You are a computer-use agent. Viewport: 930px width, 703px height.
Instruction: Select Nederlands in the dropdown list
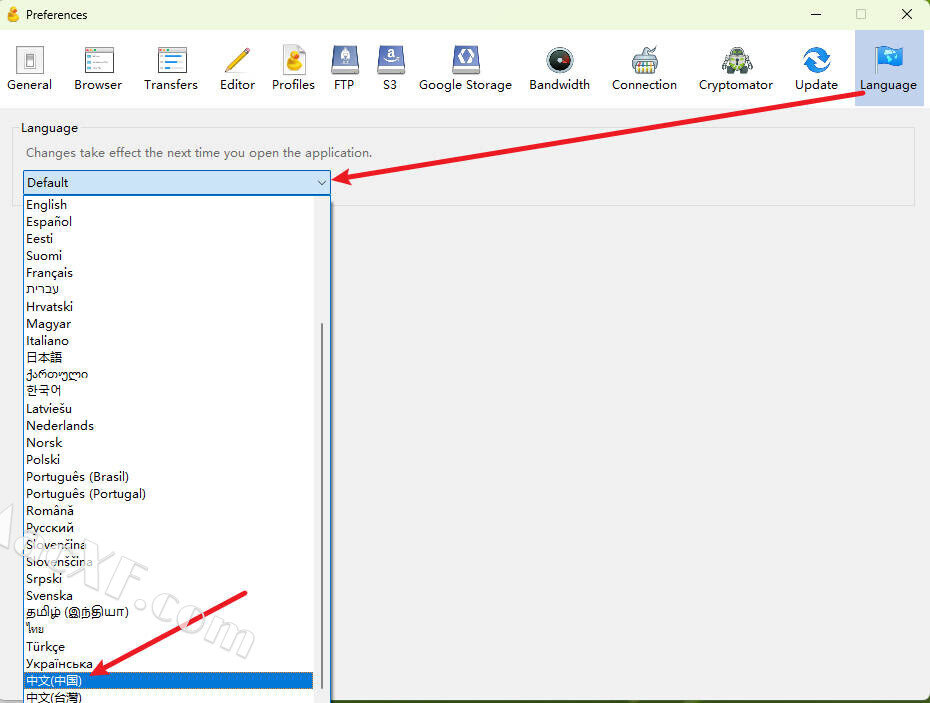coord(60,426)
